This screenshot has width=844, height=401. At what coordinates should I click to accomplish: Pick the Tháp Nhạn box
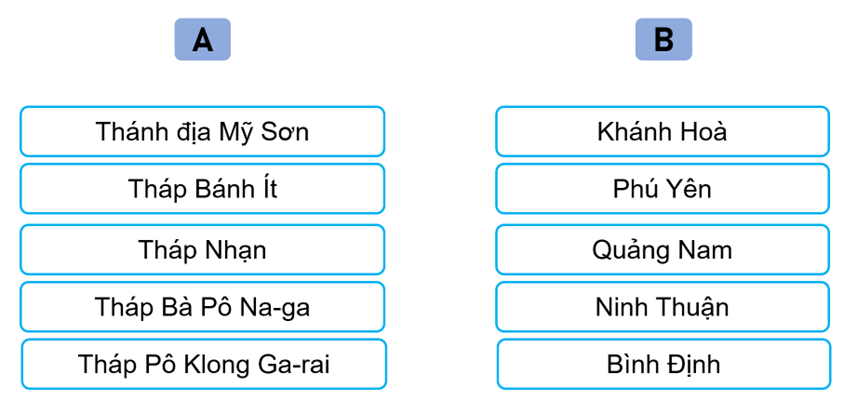point(202,249)
